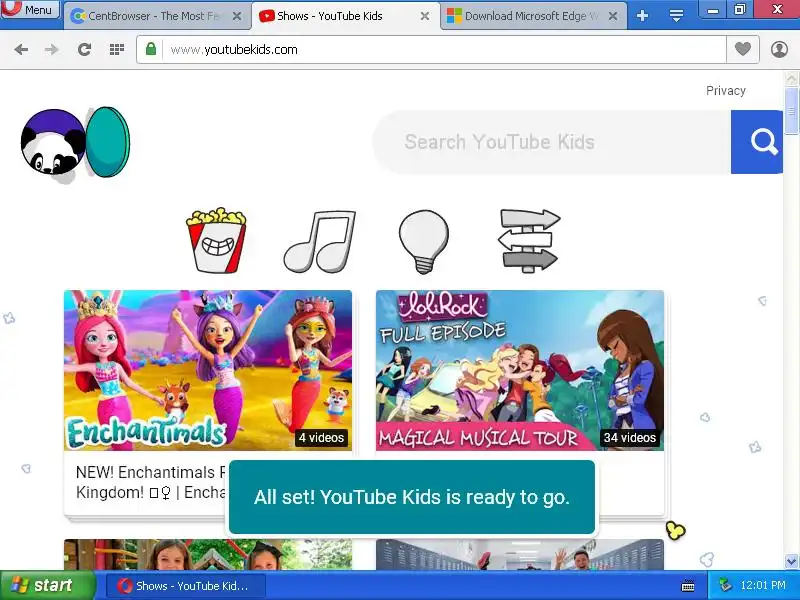Screen dimensions: 800x600
Task: Reload the page with refresh icon
Action: click(84, 49)
